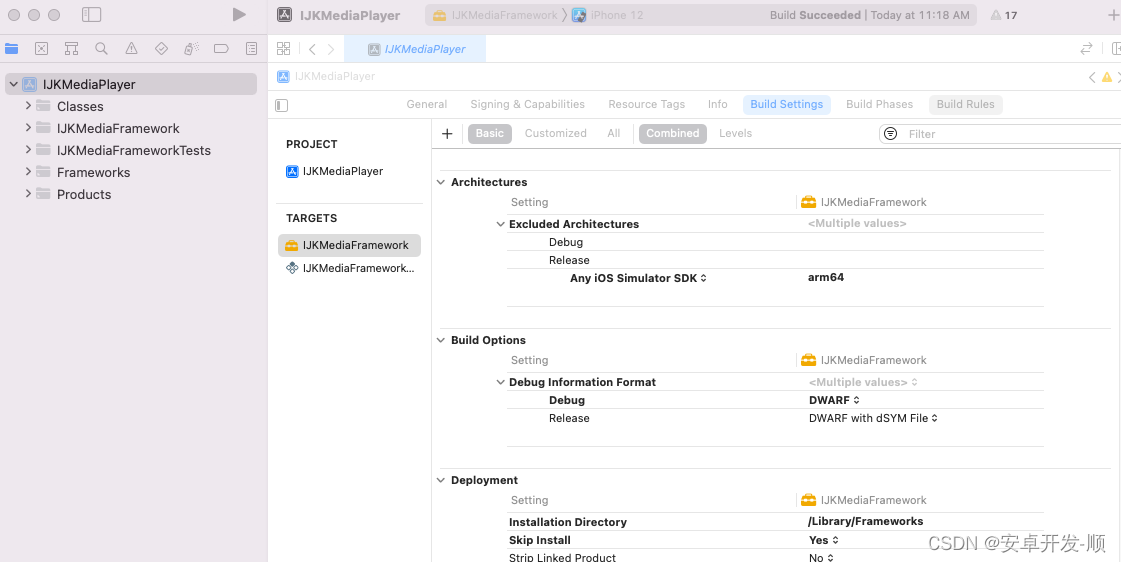Go to previous issue arrow in jump bar

tap(1092, 77)
